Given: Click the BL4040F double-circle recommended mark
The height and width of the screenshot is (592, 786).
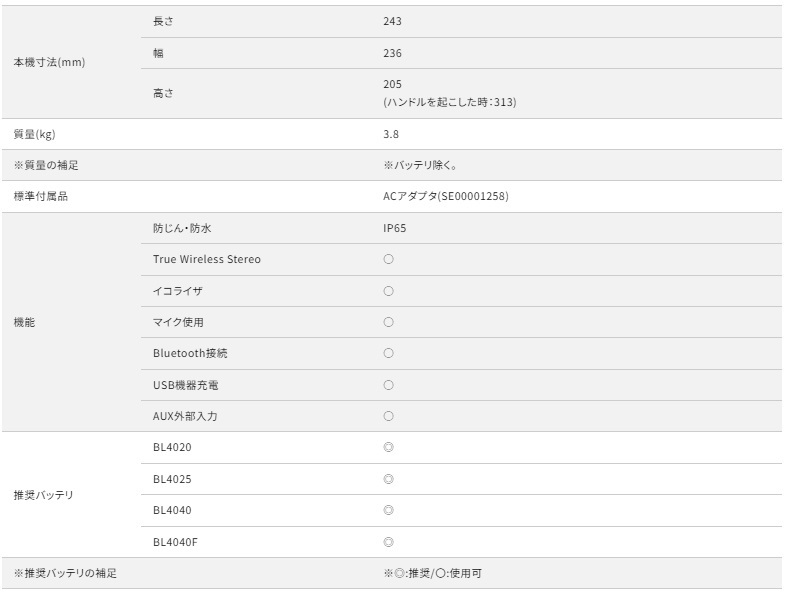Looking at the screenshot, I should pos(388,542).
